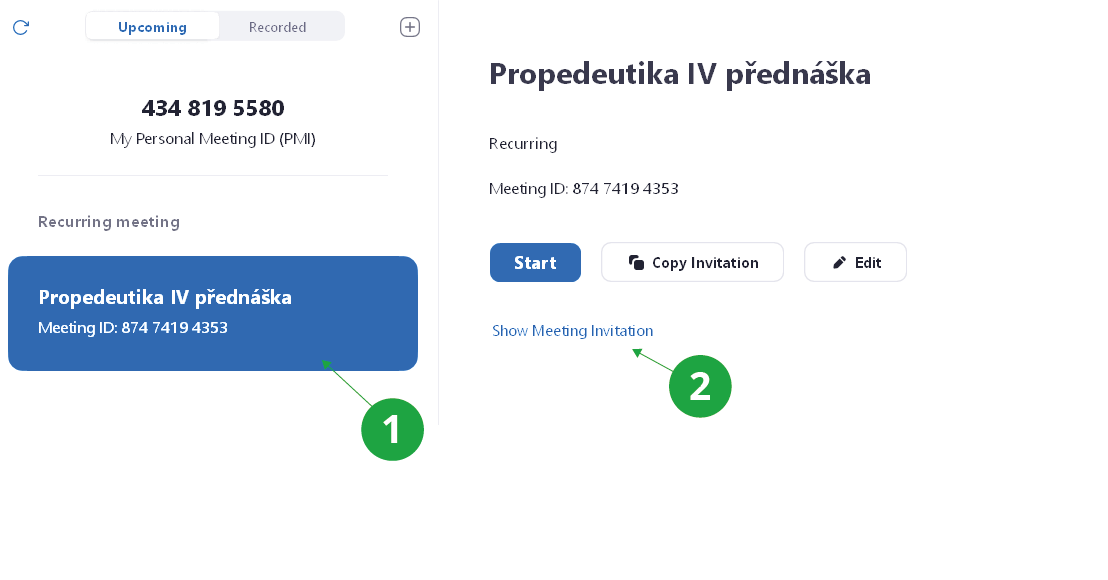Click the Recurring meeting section header

(109, 222)
